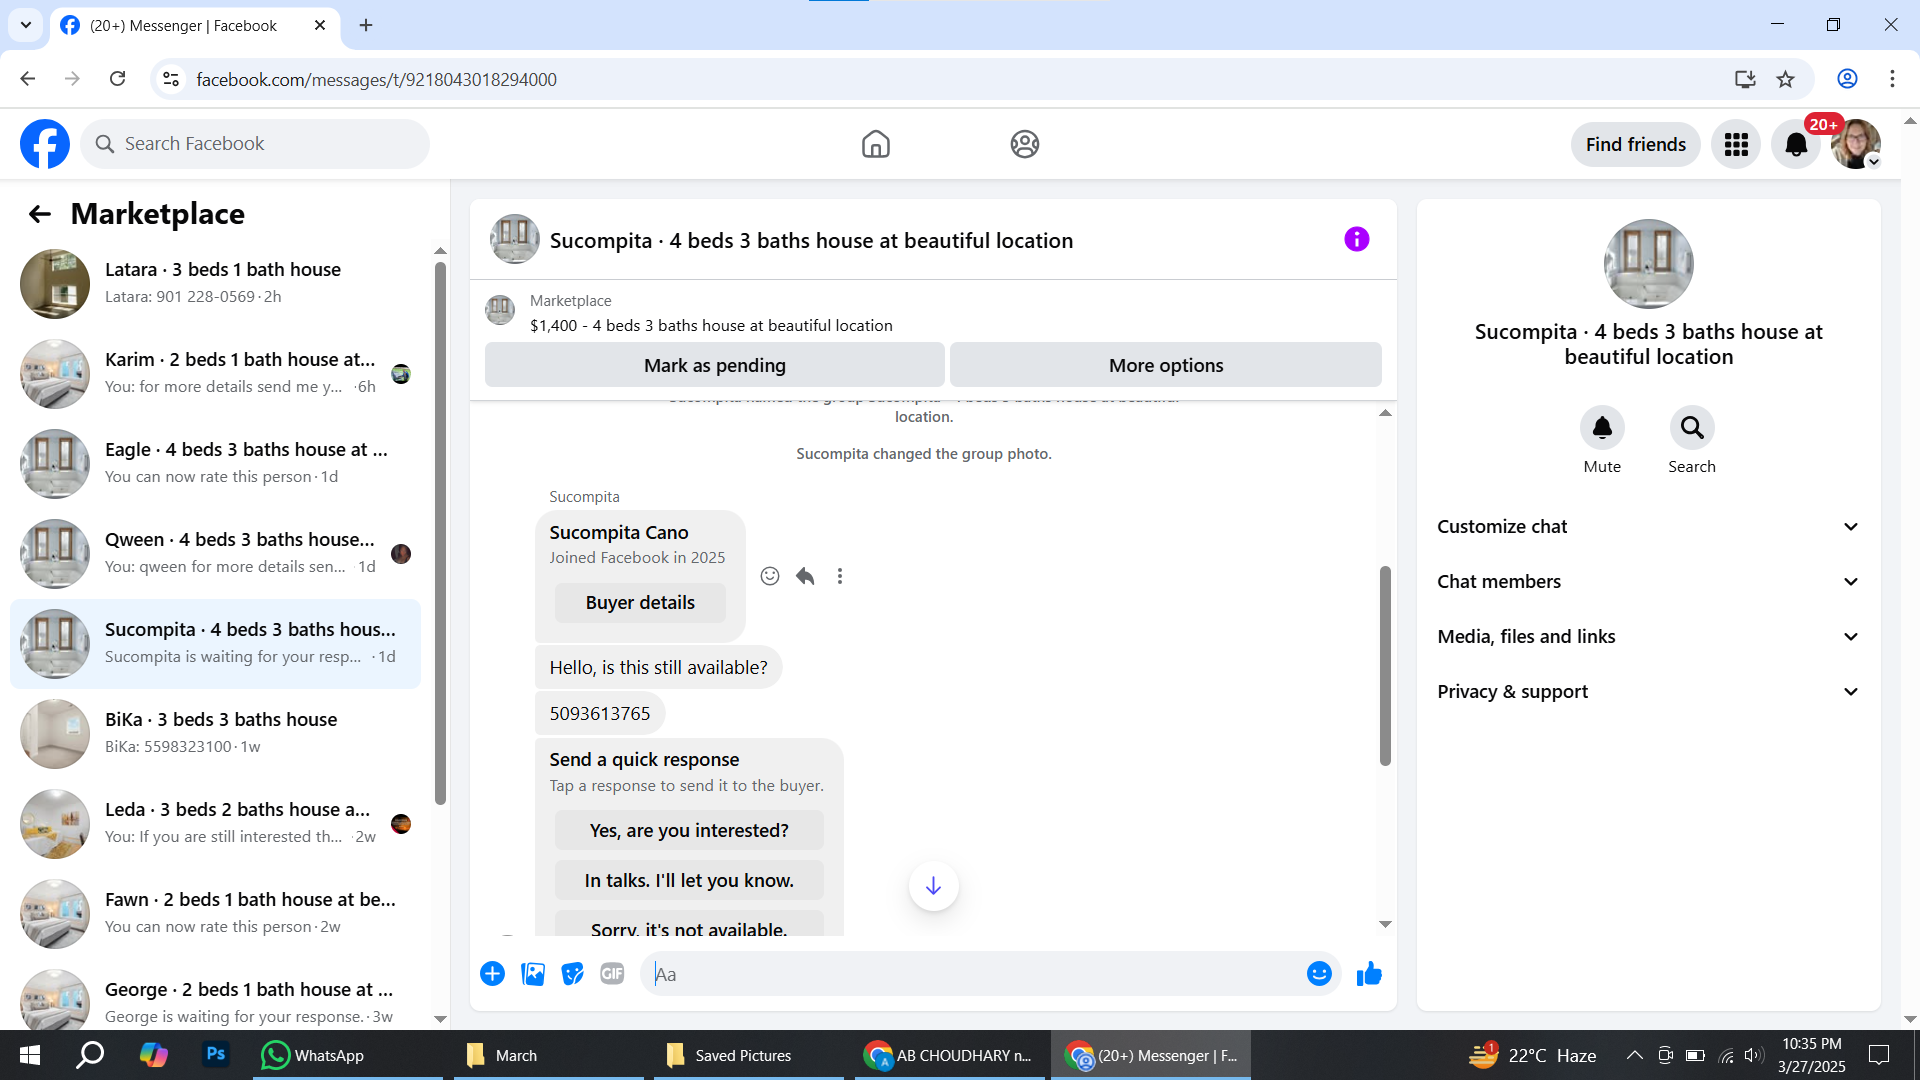Viewport: 1920px width, 1080px height.
Task: Open conversation information purple icon
Action: point(1356,240)
